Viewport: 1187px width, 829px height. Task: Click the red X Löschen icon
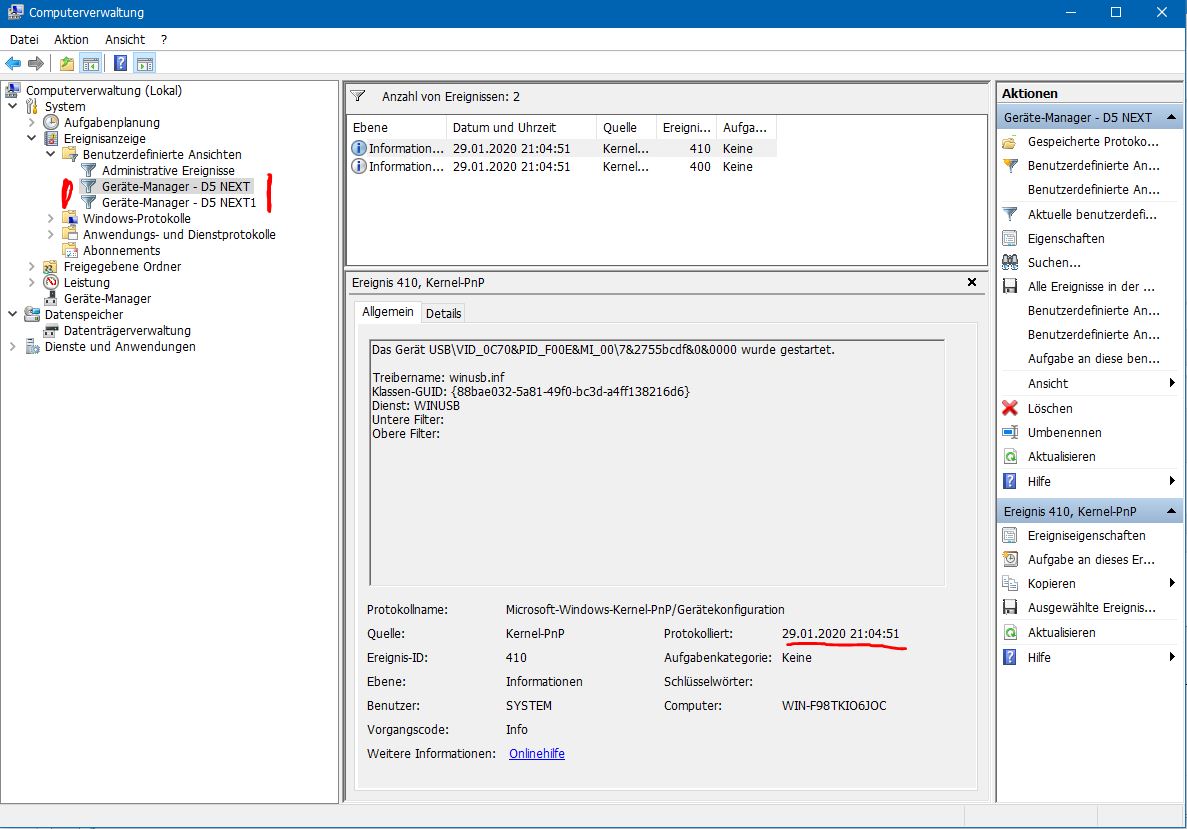1010,408
